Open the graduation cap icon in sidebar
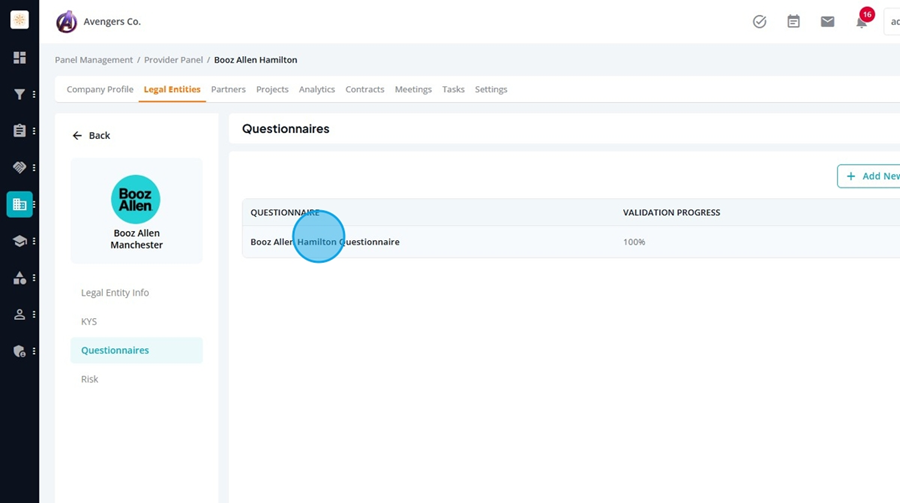Image resolution: width=900 pixels, height=503 pixels. pos(20,241)
